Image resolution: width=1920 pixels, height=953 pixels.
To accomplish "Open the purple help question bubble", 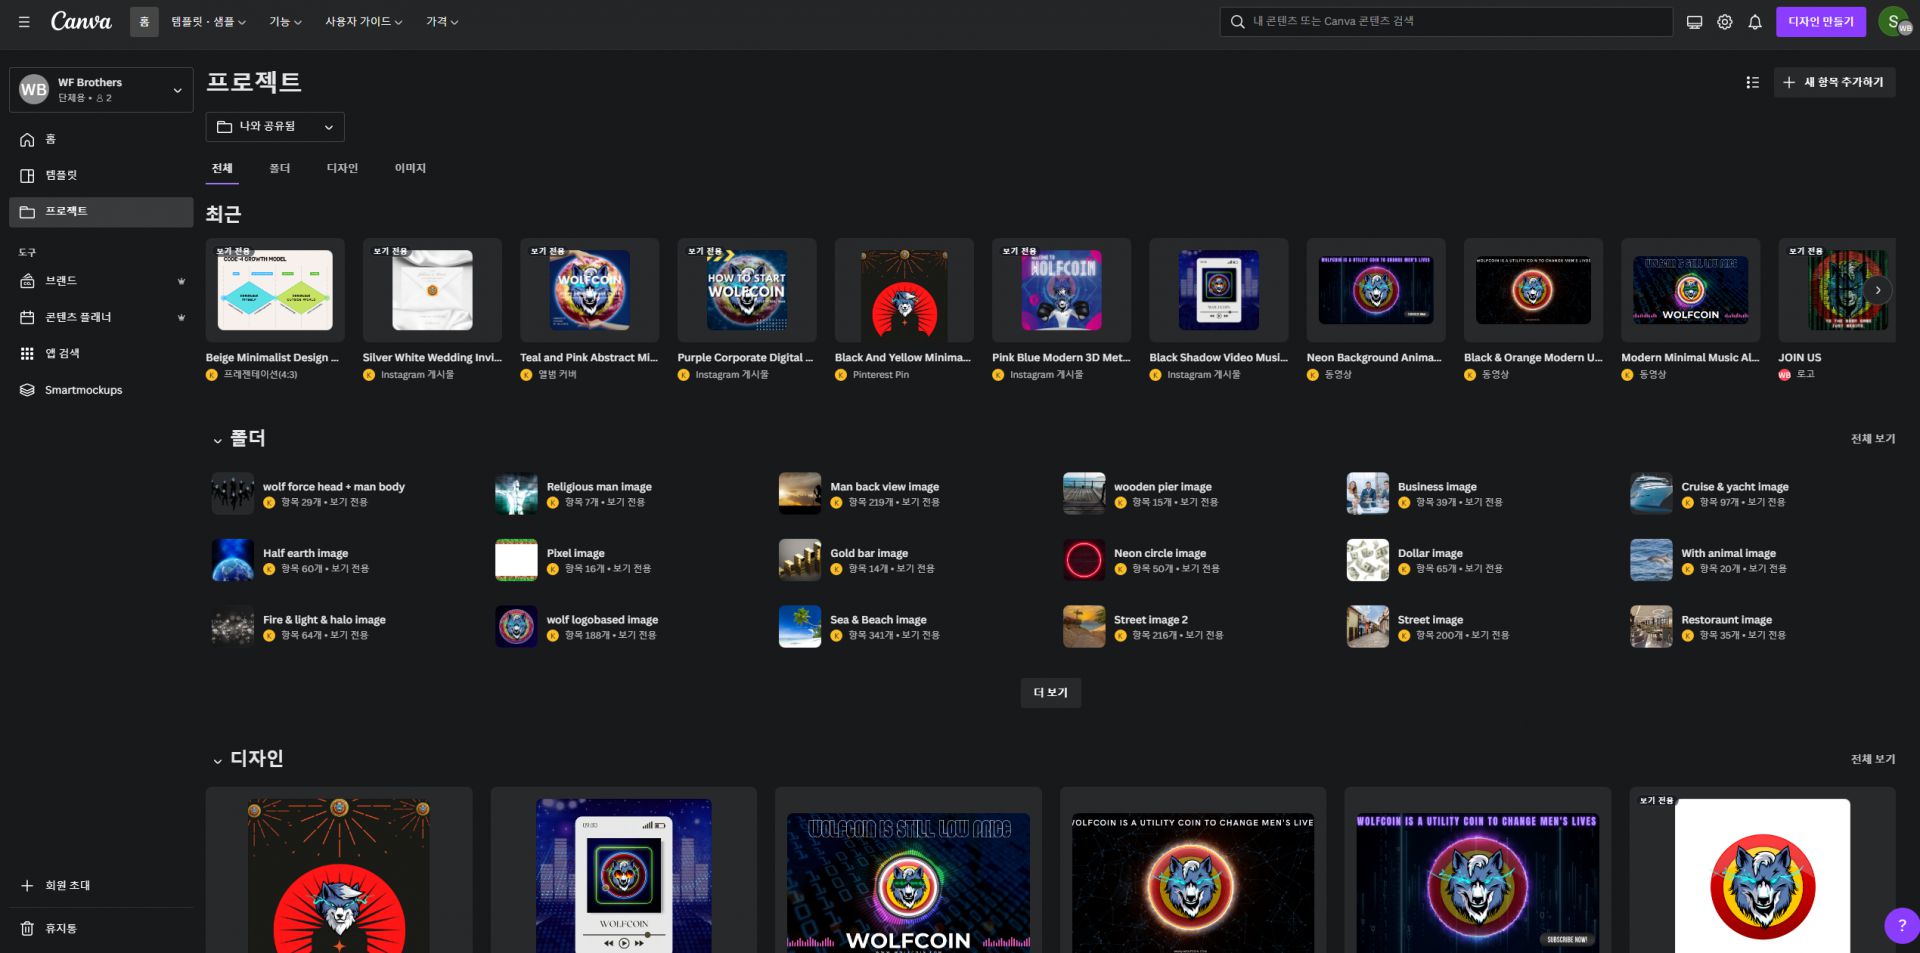I will pyautogui.click(x=1901, y=925).
